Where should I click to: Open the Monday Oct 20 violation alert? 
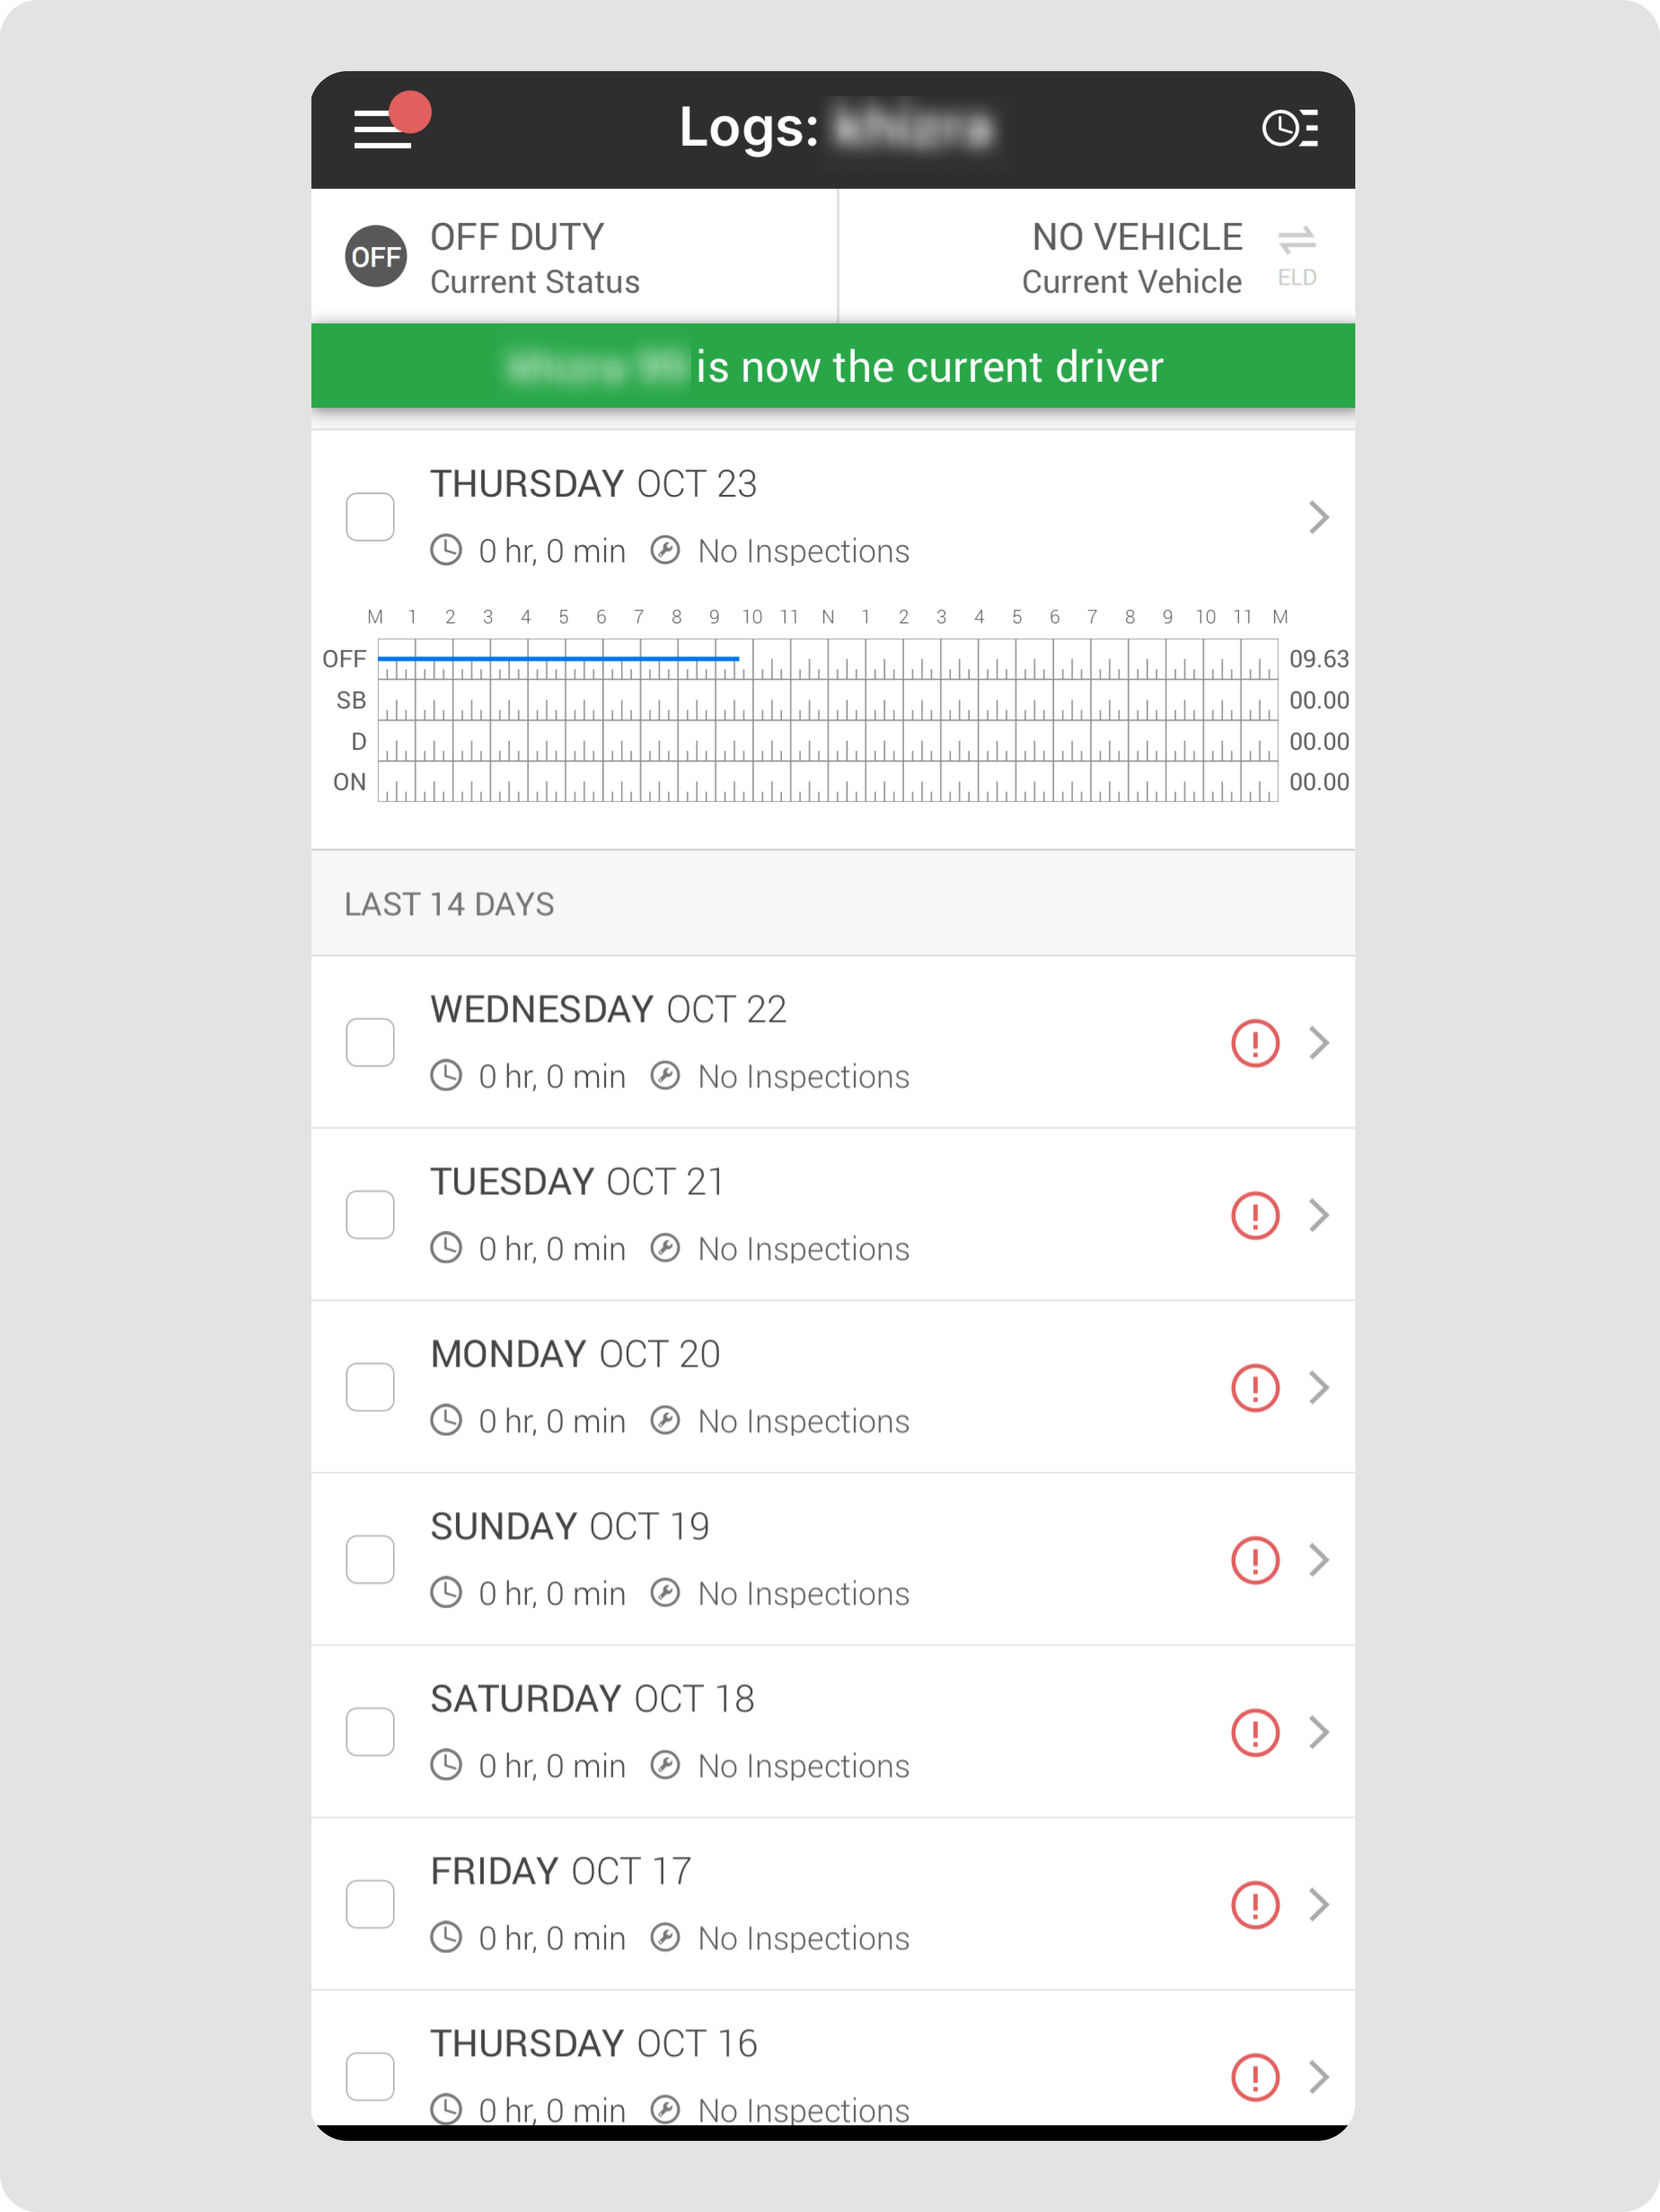tap(1254, 1388)
